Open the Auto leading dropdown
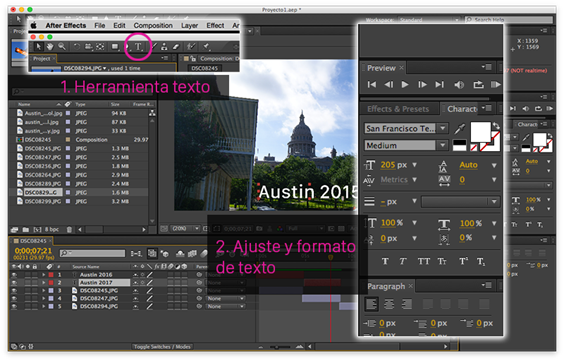Viewport: 564px width, 361px height. coord(494,165)
